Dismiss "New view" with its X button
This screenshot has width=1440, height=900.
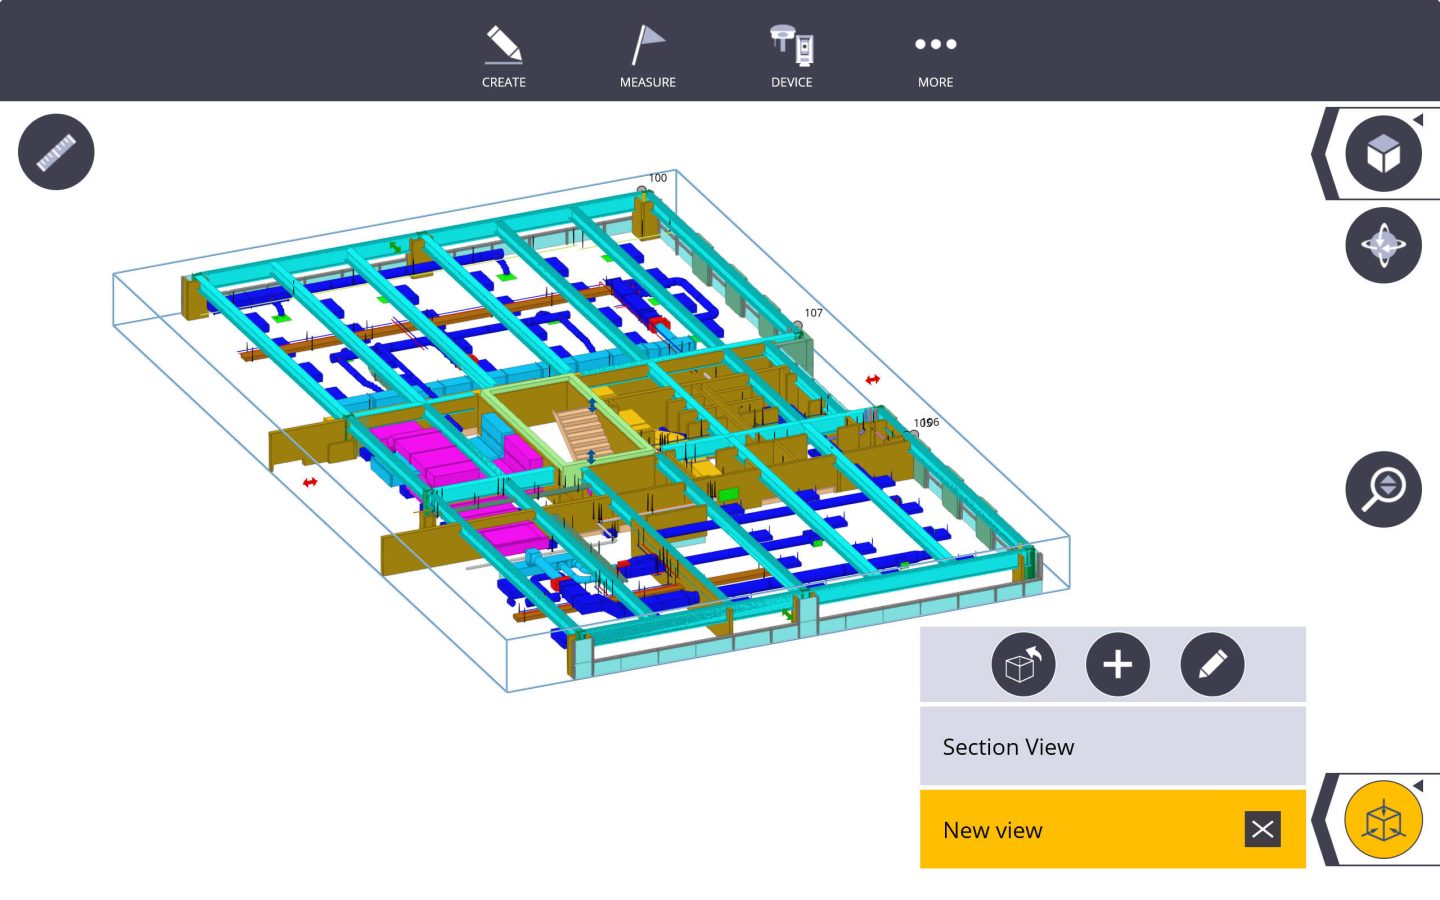pos(1262,829)
